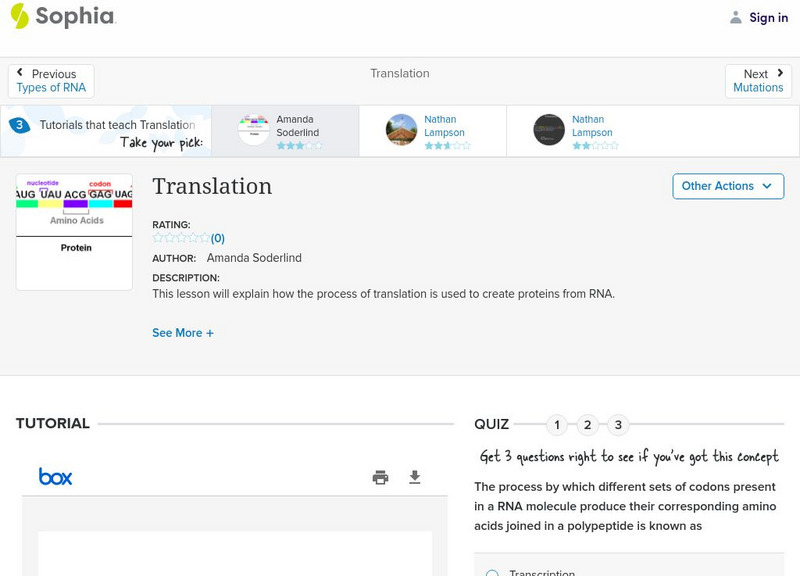Image resolution: width=800 pixels, height=576 pixels.
Task: Select the Transcription answer option
Action: pos(492,573)
